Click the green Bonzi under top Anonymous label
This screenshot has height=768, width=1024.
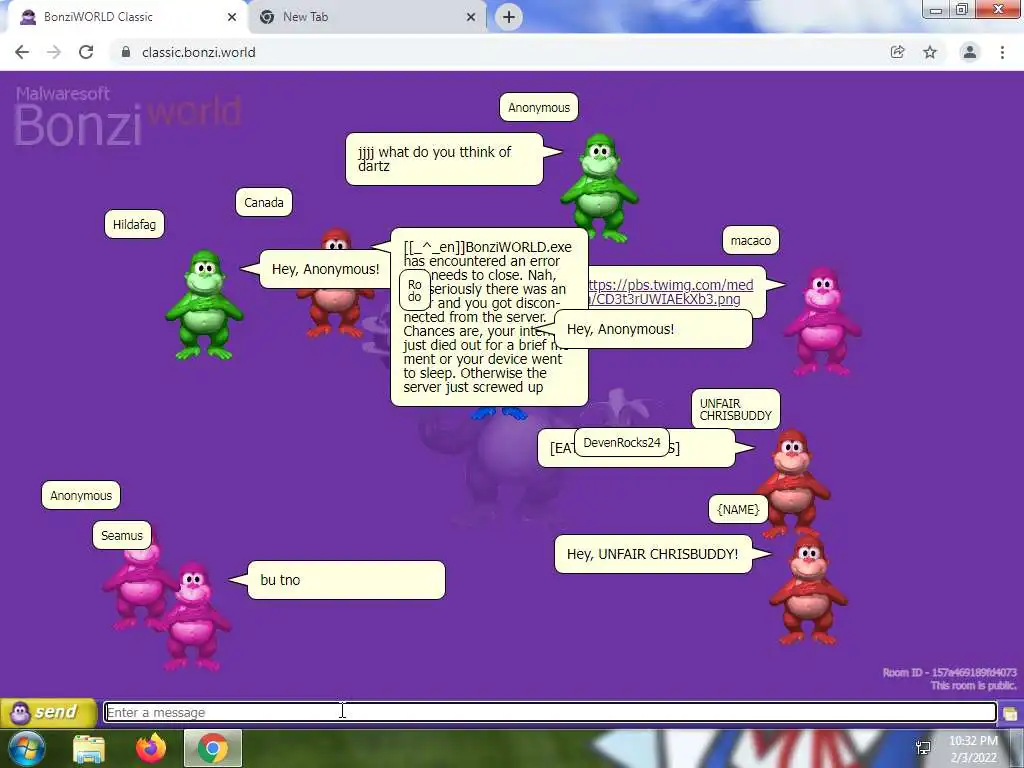click(600, 187)
